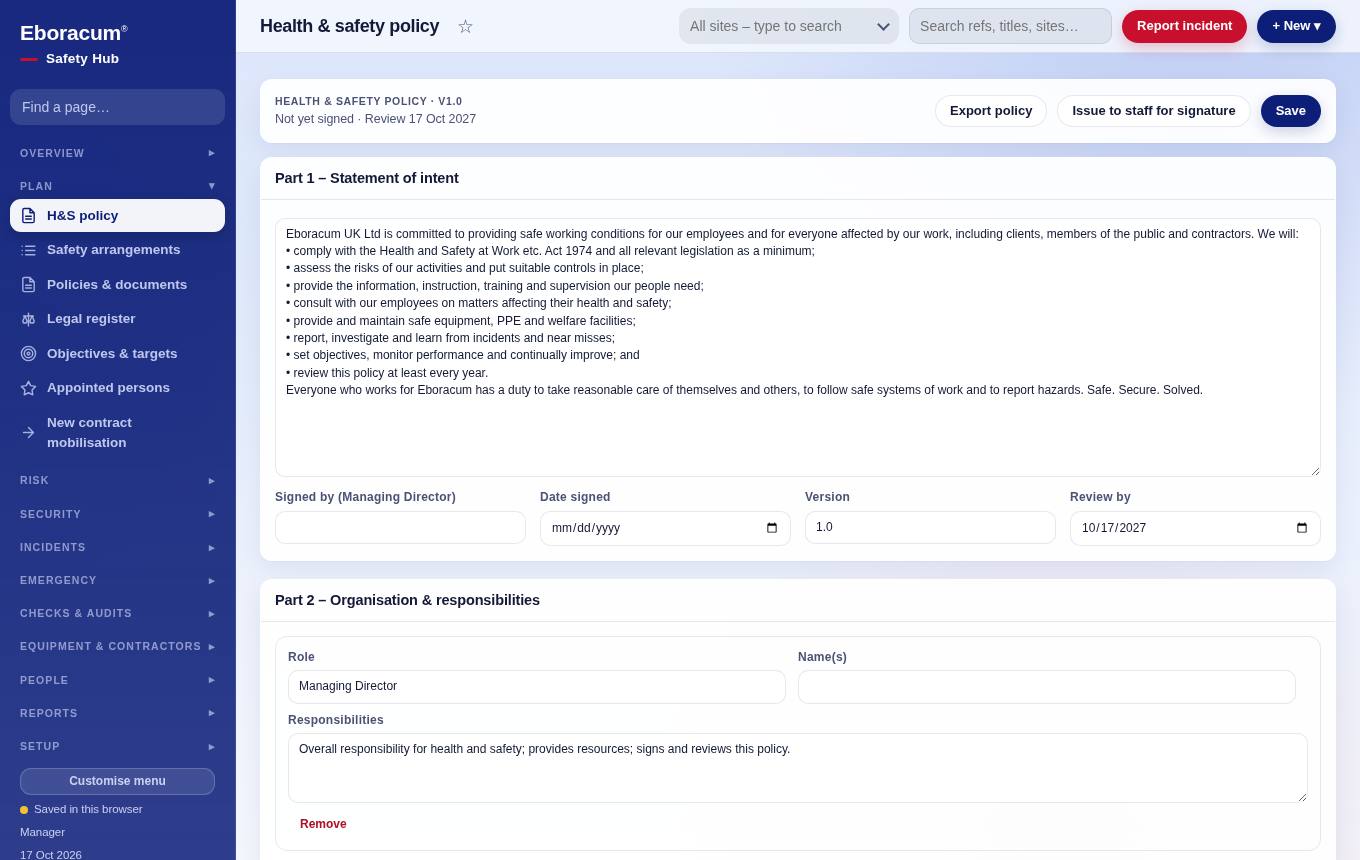Click the Responsibilities text area
1360x860 pixels.
click(798, 768)
